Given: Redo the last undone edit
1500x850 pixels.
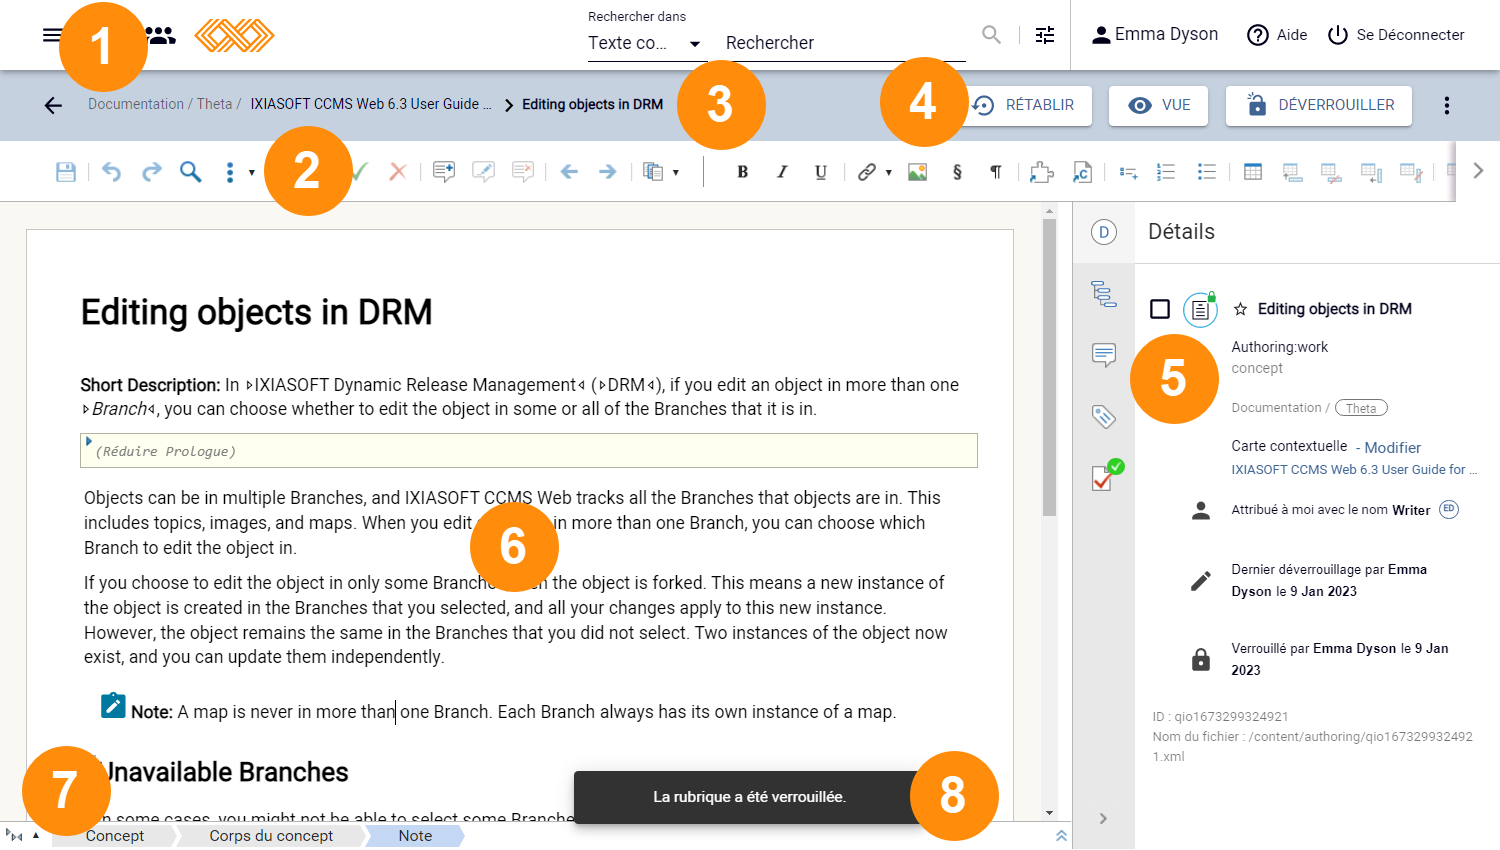Looking at the screenshot, I should pos(151,172).
